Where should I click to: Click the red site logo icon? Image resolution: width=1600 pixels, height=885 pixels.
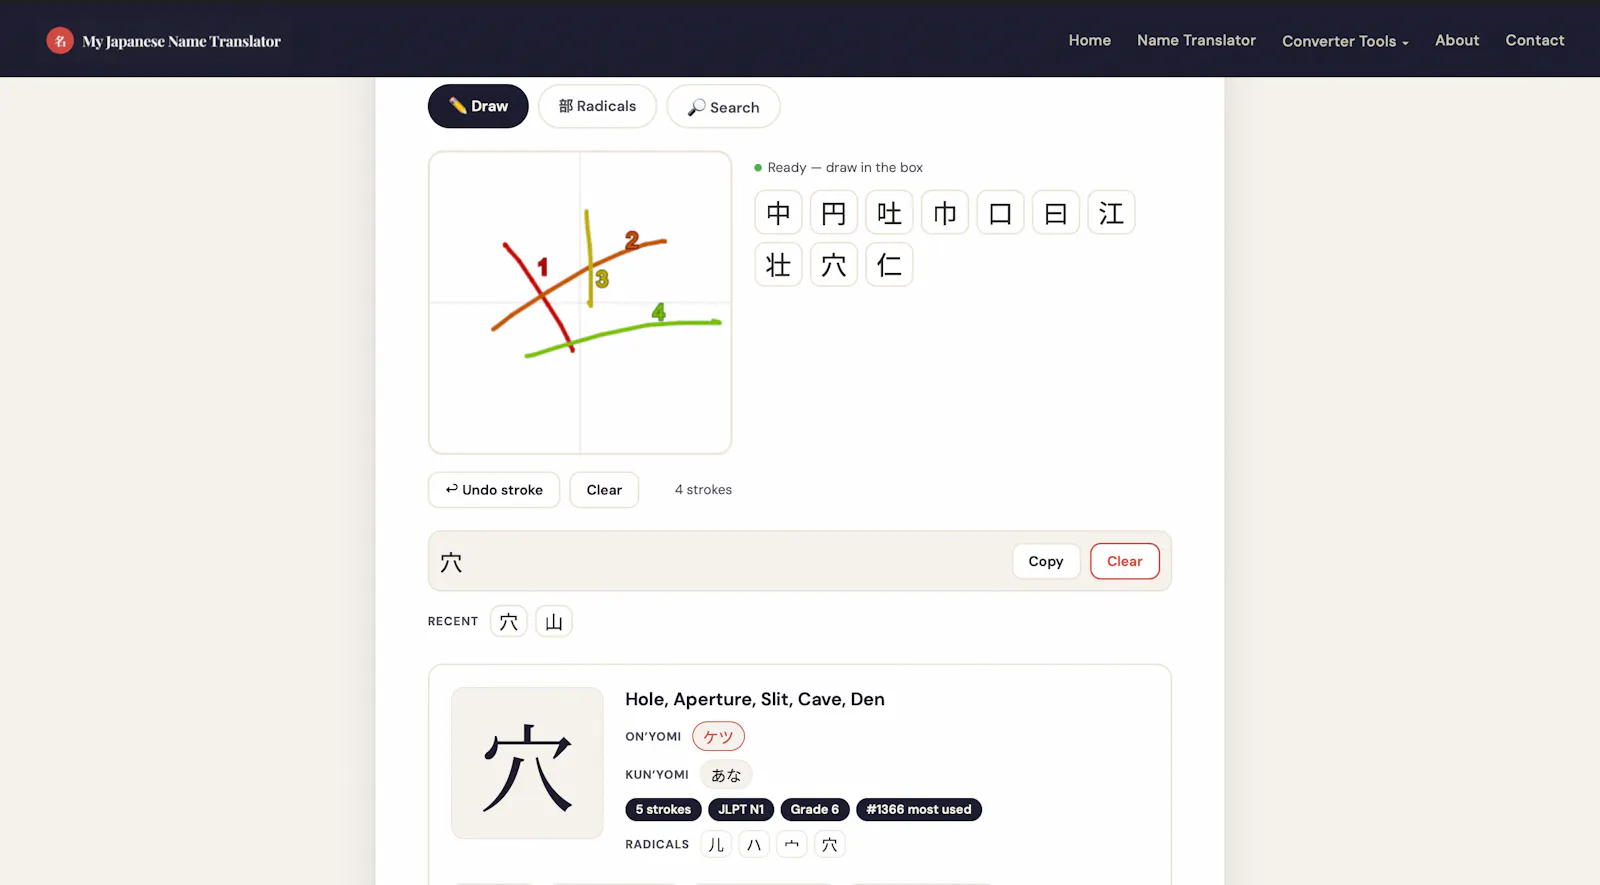(60, 40)
